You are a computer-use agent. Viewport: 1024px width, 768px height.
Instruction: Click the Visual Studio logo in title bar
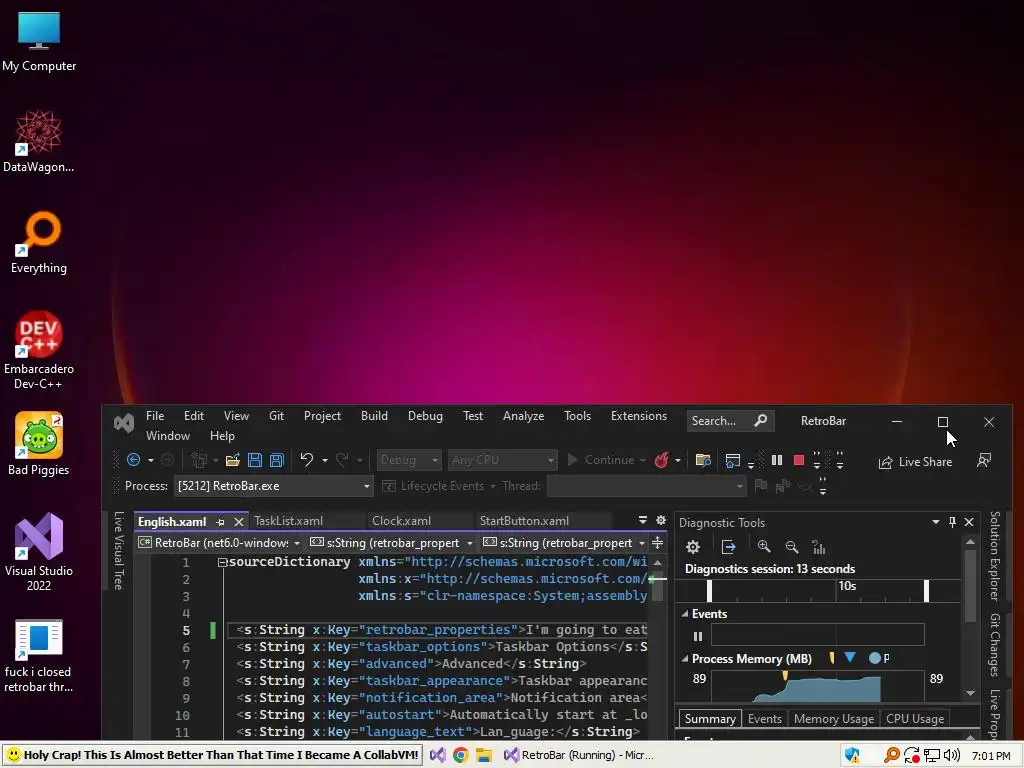(x=123, y=423)
